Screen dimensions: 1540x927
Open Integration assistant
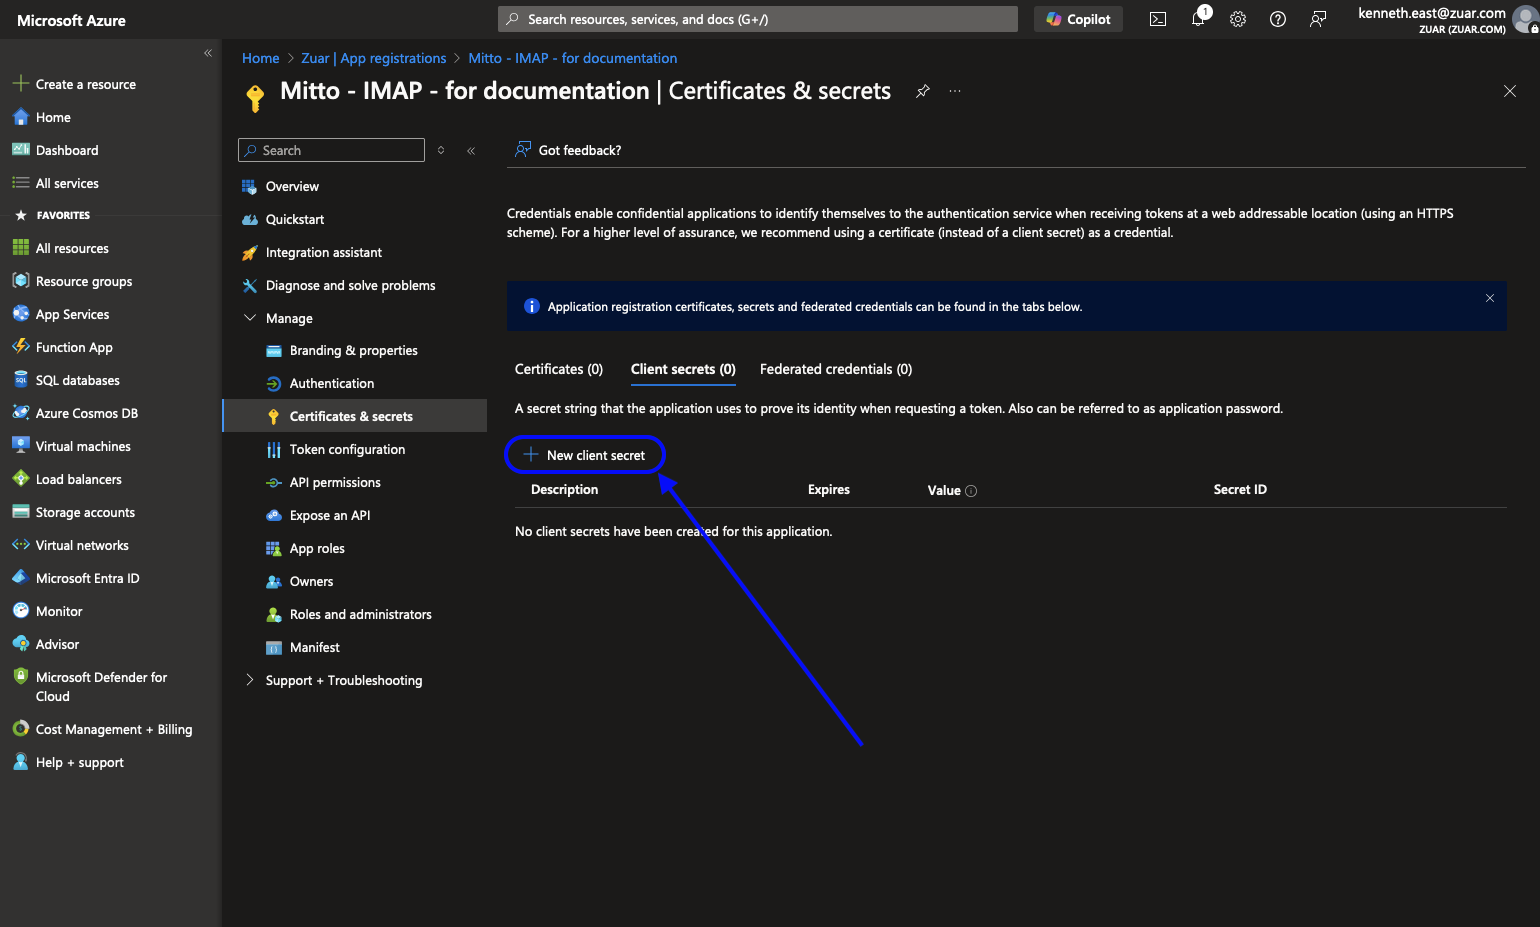313,252
